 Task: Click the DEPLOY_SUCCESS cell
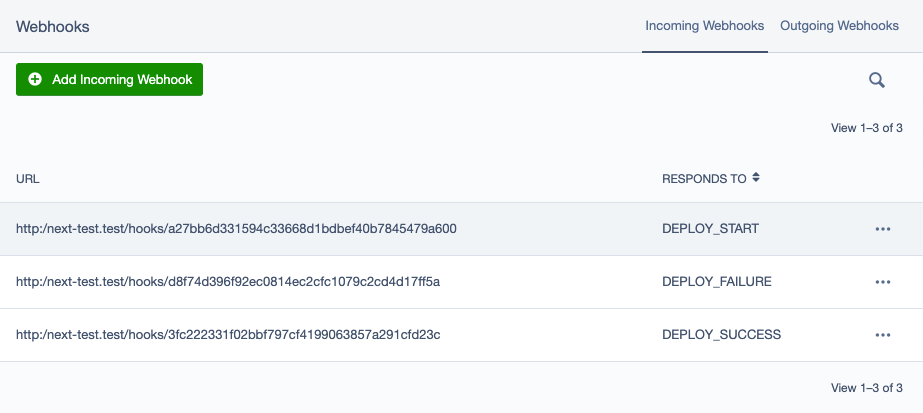tap(722, 335)
